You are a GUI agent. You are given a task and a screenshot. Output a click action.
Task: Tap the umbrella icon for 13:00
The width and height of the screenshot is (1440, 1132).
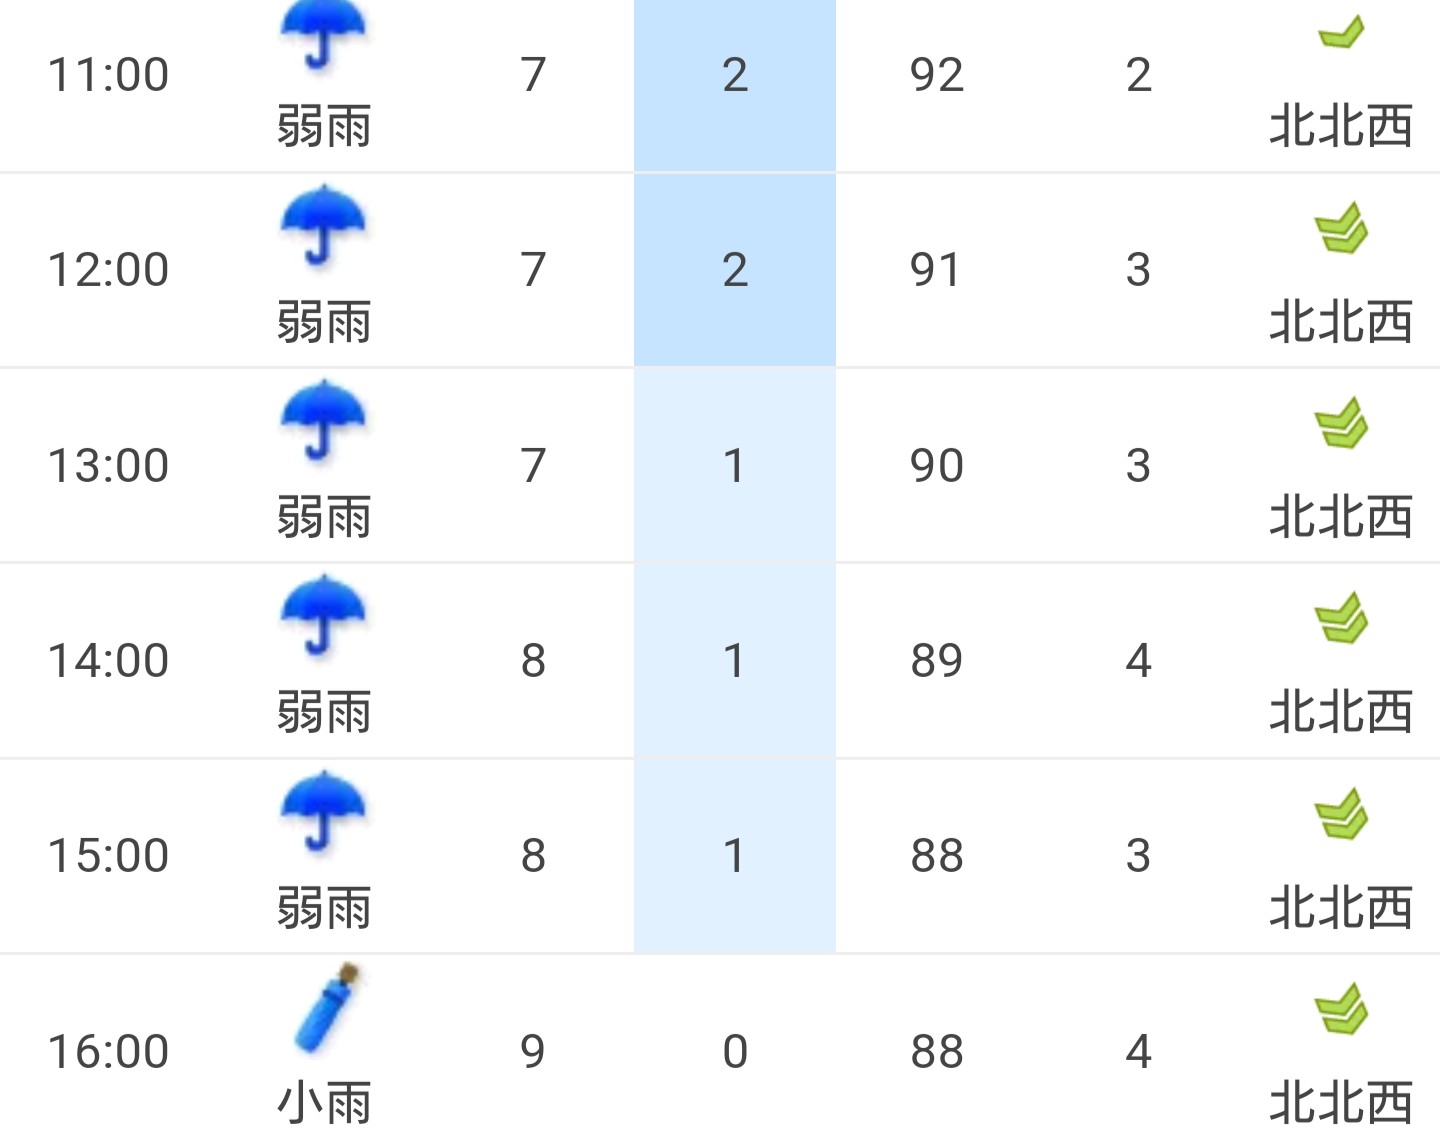[323, 422]
